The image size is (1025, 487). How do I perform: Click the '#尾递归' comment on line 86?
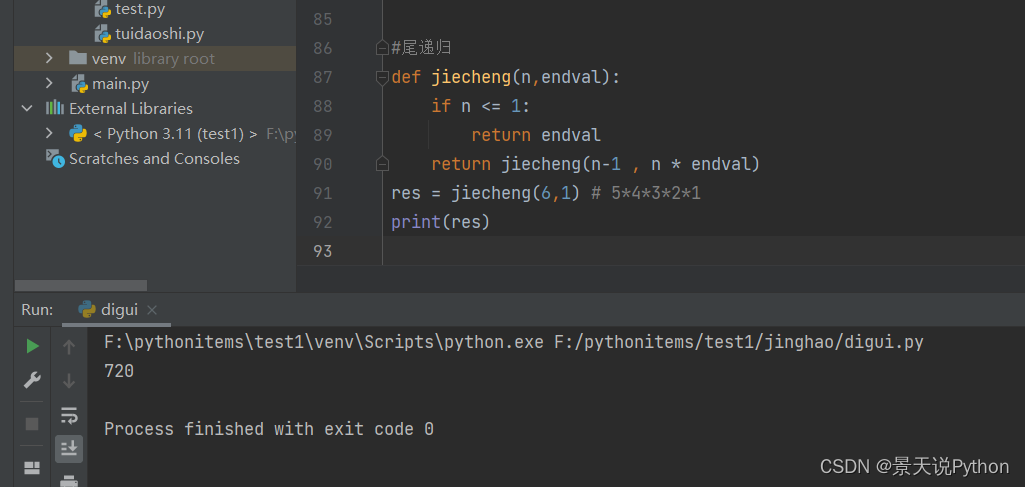pyautogui.click(x=422, y=48)
